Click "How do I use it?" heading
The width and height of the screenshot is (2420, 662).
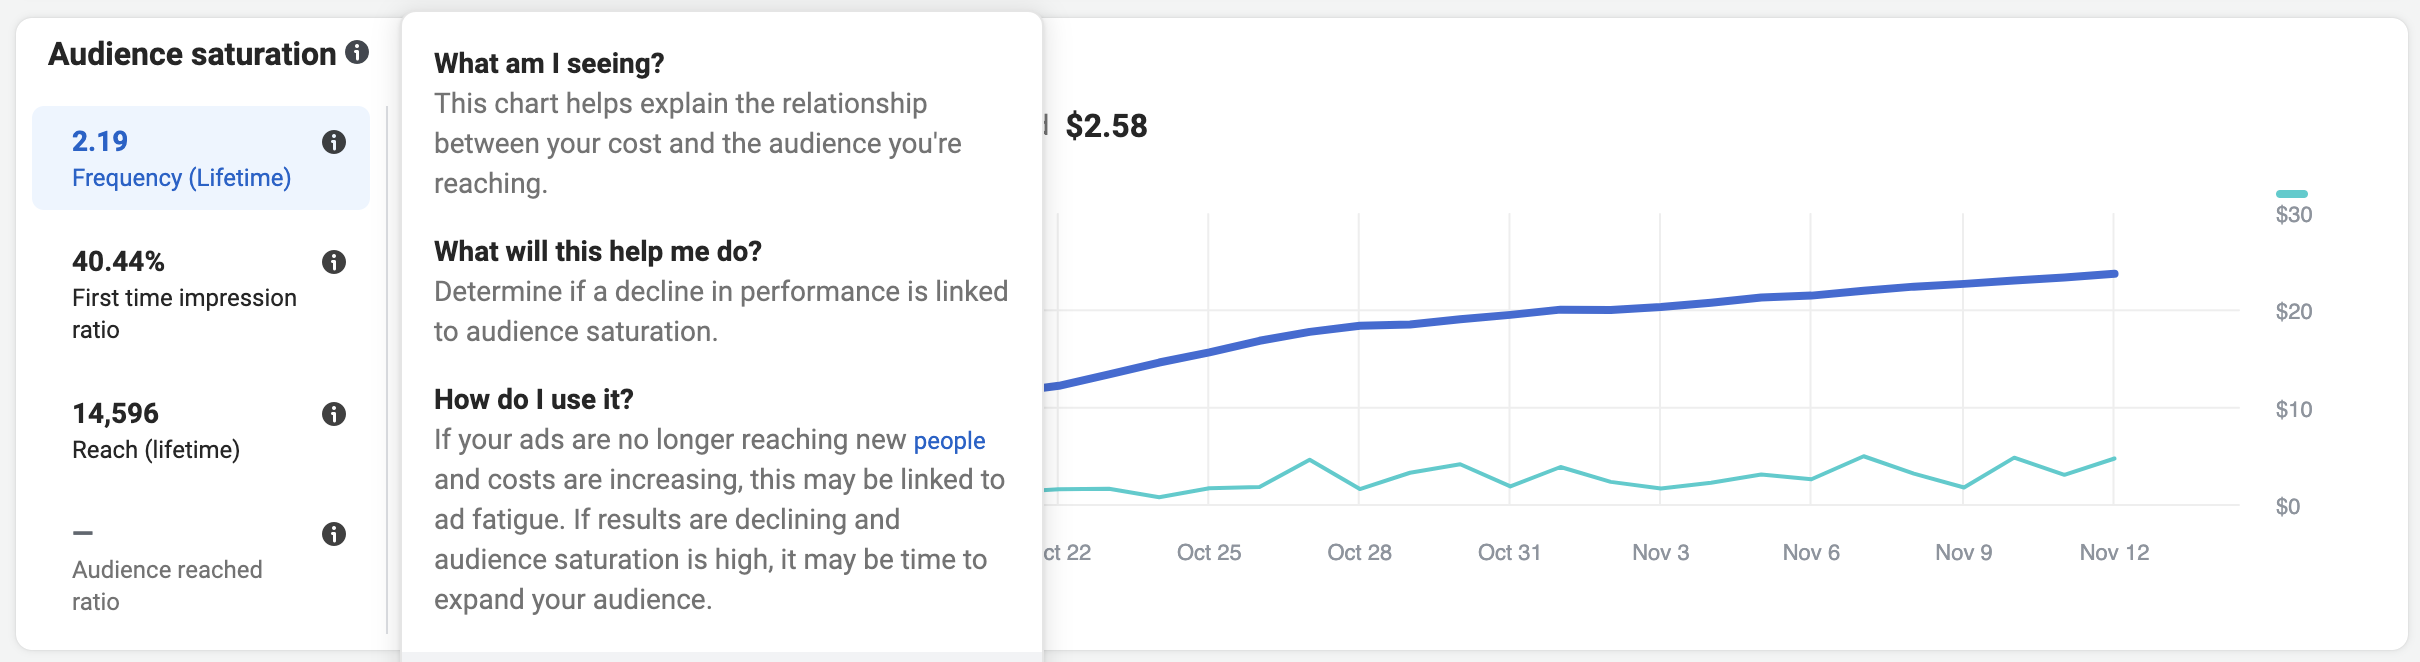534,400
